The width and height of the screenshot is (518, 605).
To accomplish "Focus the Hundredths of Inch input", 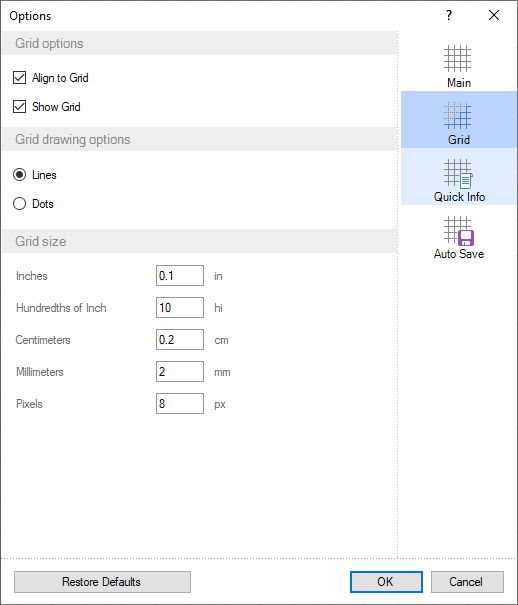I will coord(180,308).
